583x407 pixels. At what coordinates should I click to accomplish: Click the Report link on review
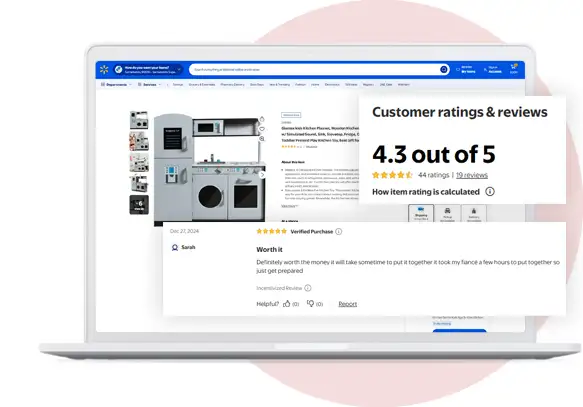348,304
